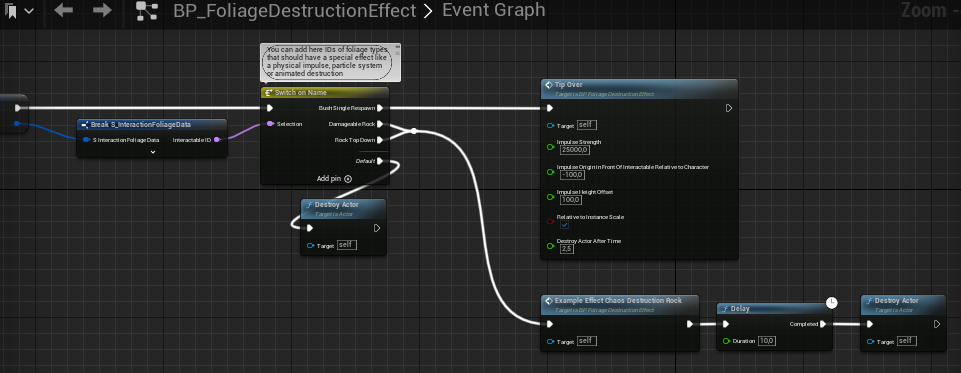Click the Tip Over execution output pin
The width and height of the screenshot is (961, 373).
pyautogui.click(x=728, y=108)
